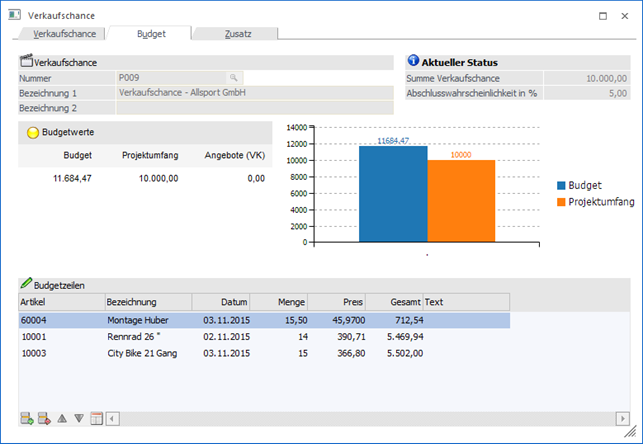
Task: Click the blue Budget legend swatch
Action: point(562,185)
